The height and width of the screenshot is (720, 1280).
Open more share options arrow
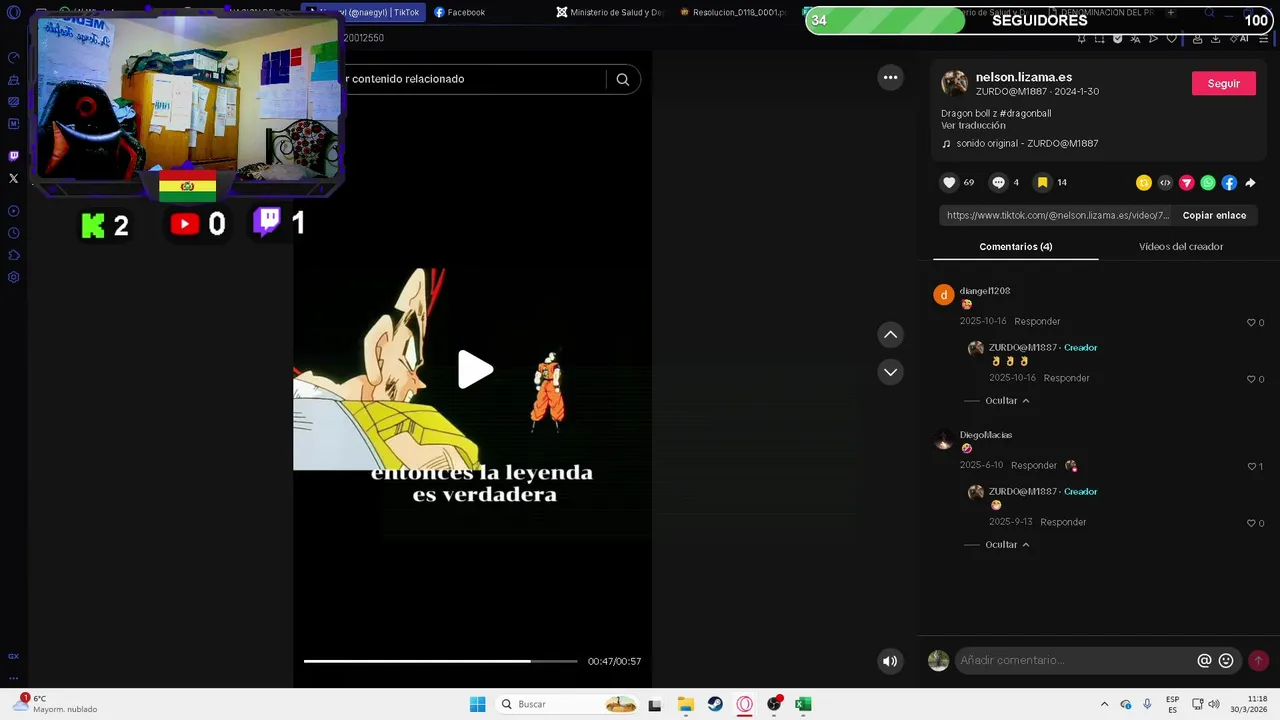pyautogui.click(x=1250, y=183)
